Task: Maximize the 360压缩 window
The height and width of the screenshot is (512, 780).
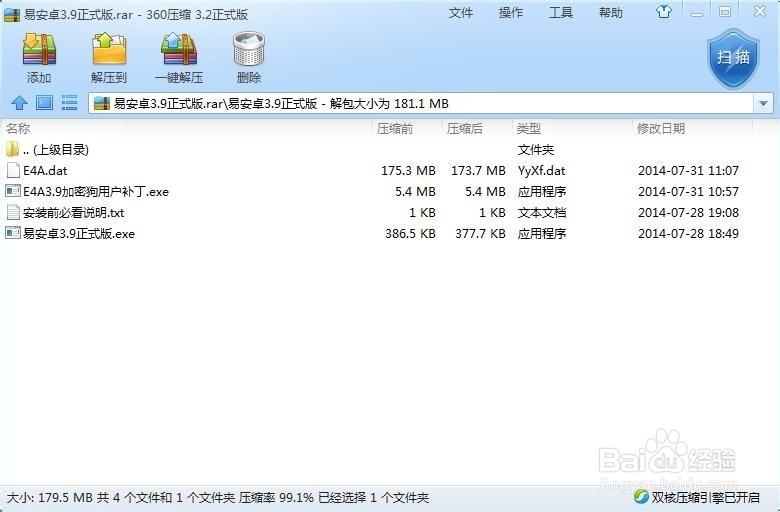Action: coord(725,12)
